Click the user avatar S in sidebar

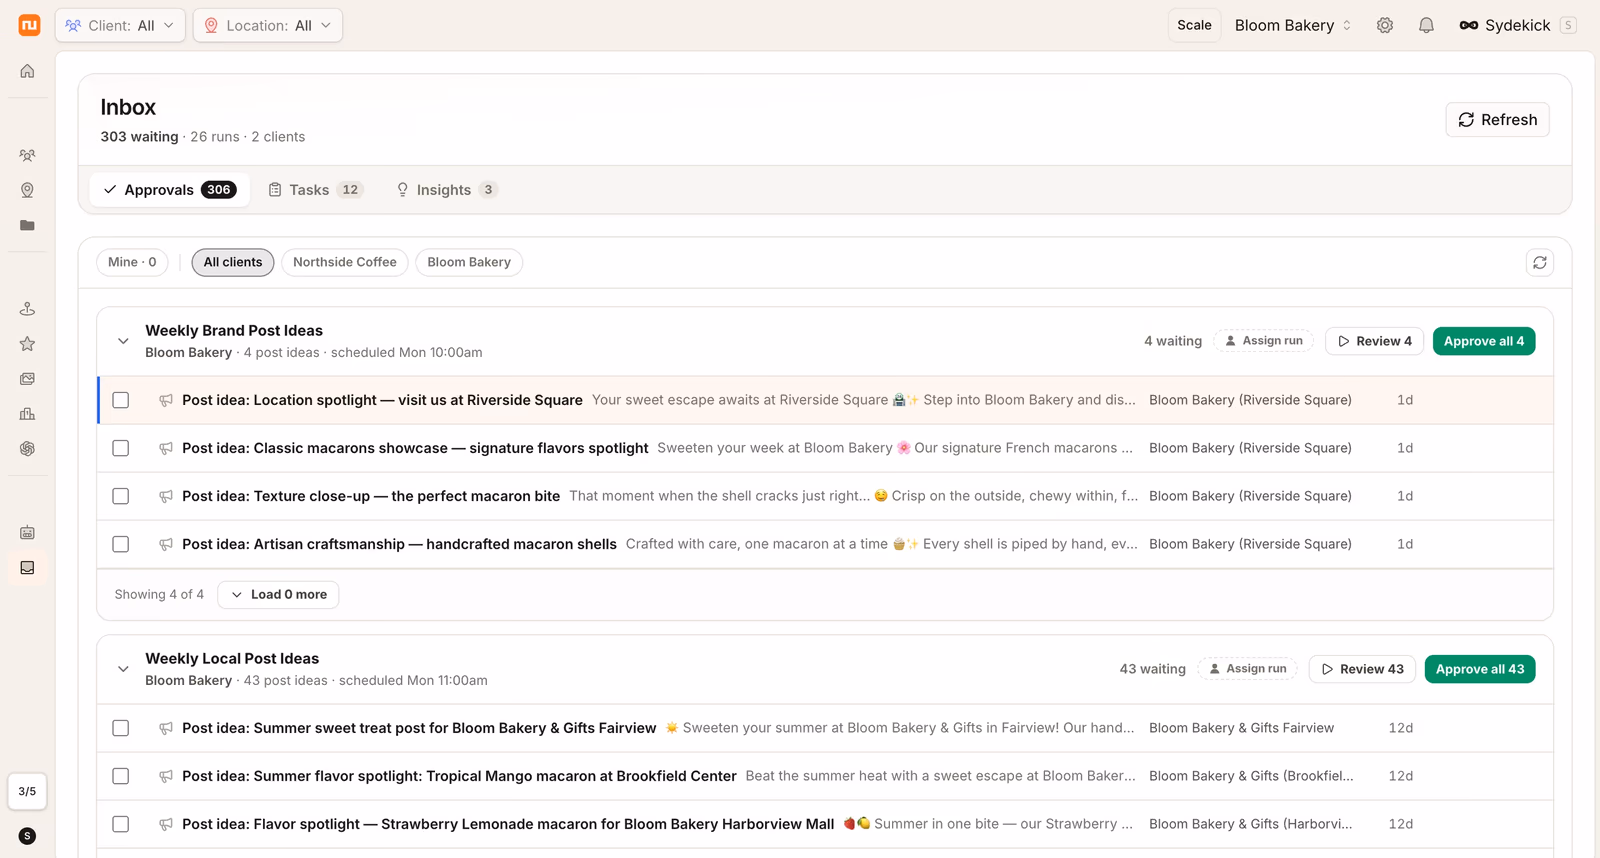point(27,836)
